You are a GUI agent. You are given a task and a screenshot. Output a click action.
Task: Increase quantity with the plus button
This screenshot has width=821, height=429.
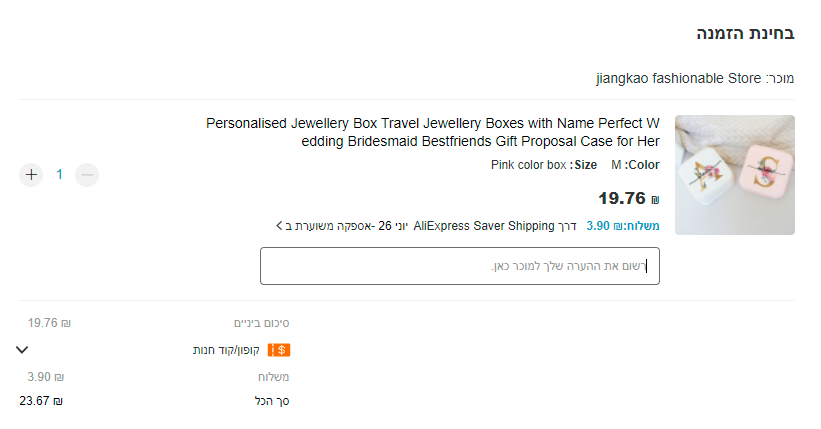(x=31, y=175)
